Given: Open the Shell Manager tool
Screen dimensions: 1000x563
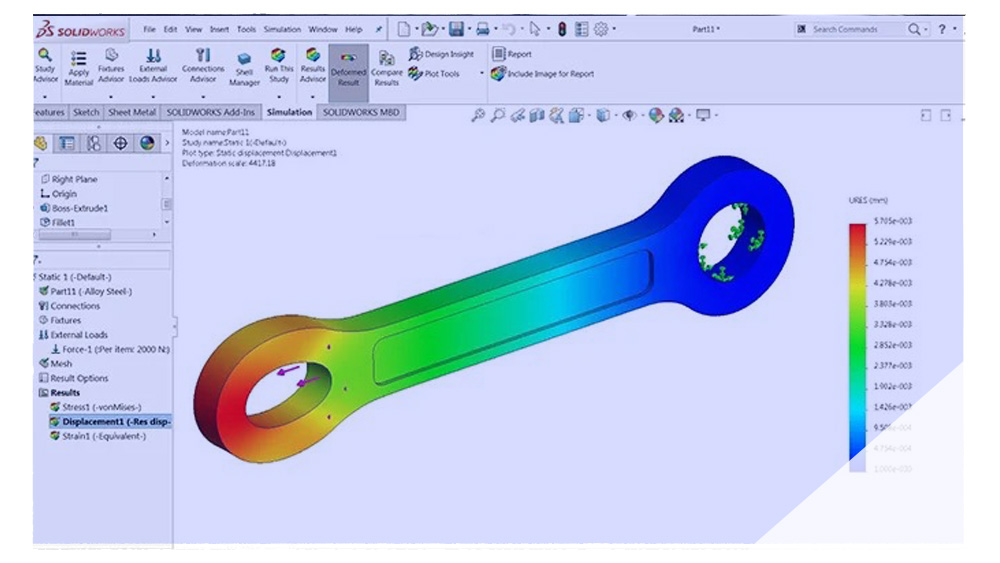Looking at the screenshot, I should point(244,70).
